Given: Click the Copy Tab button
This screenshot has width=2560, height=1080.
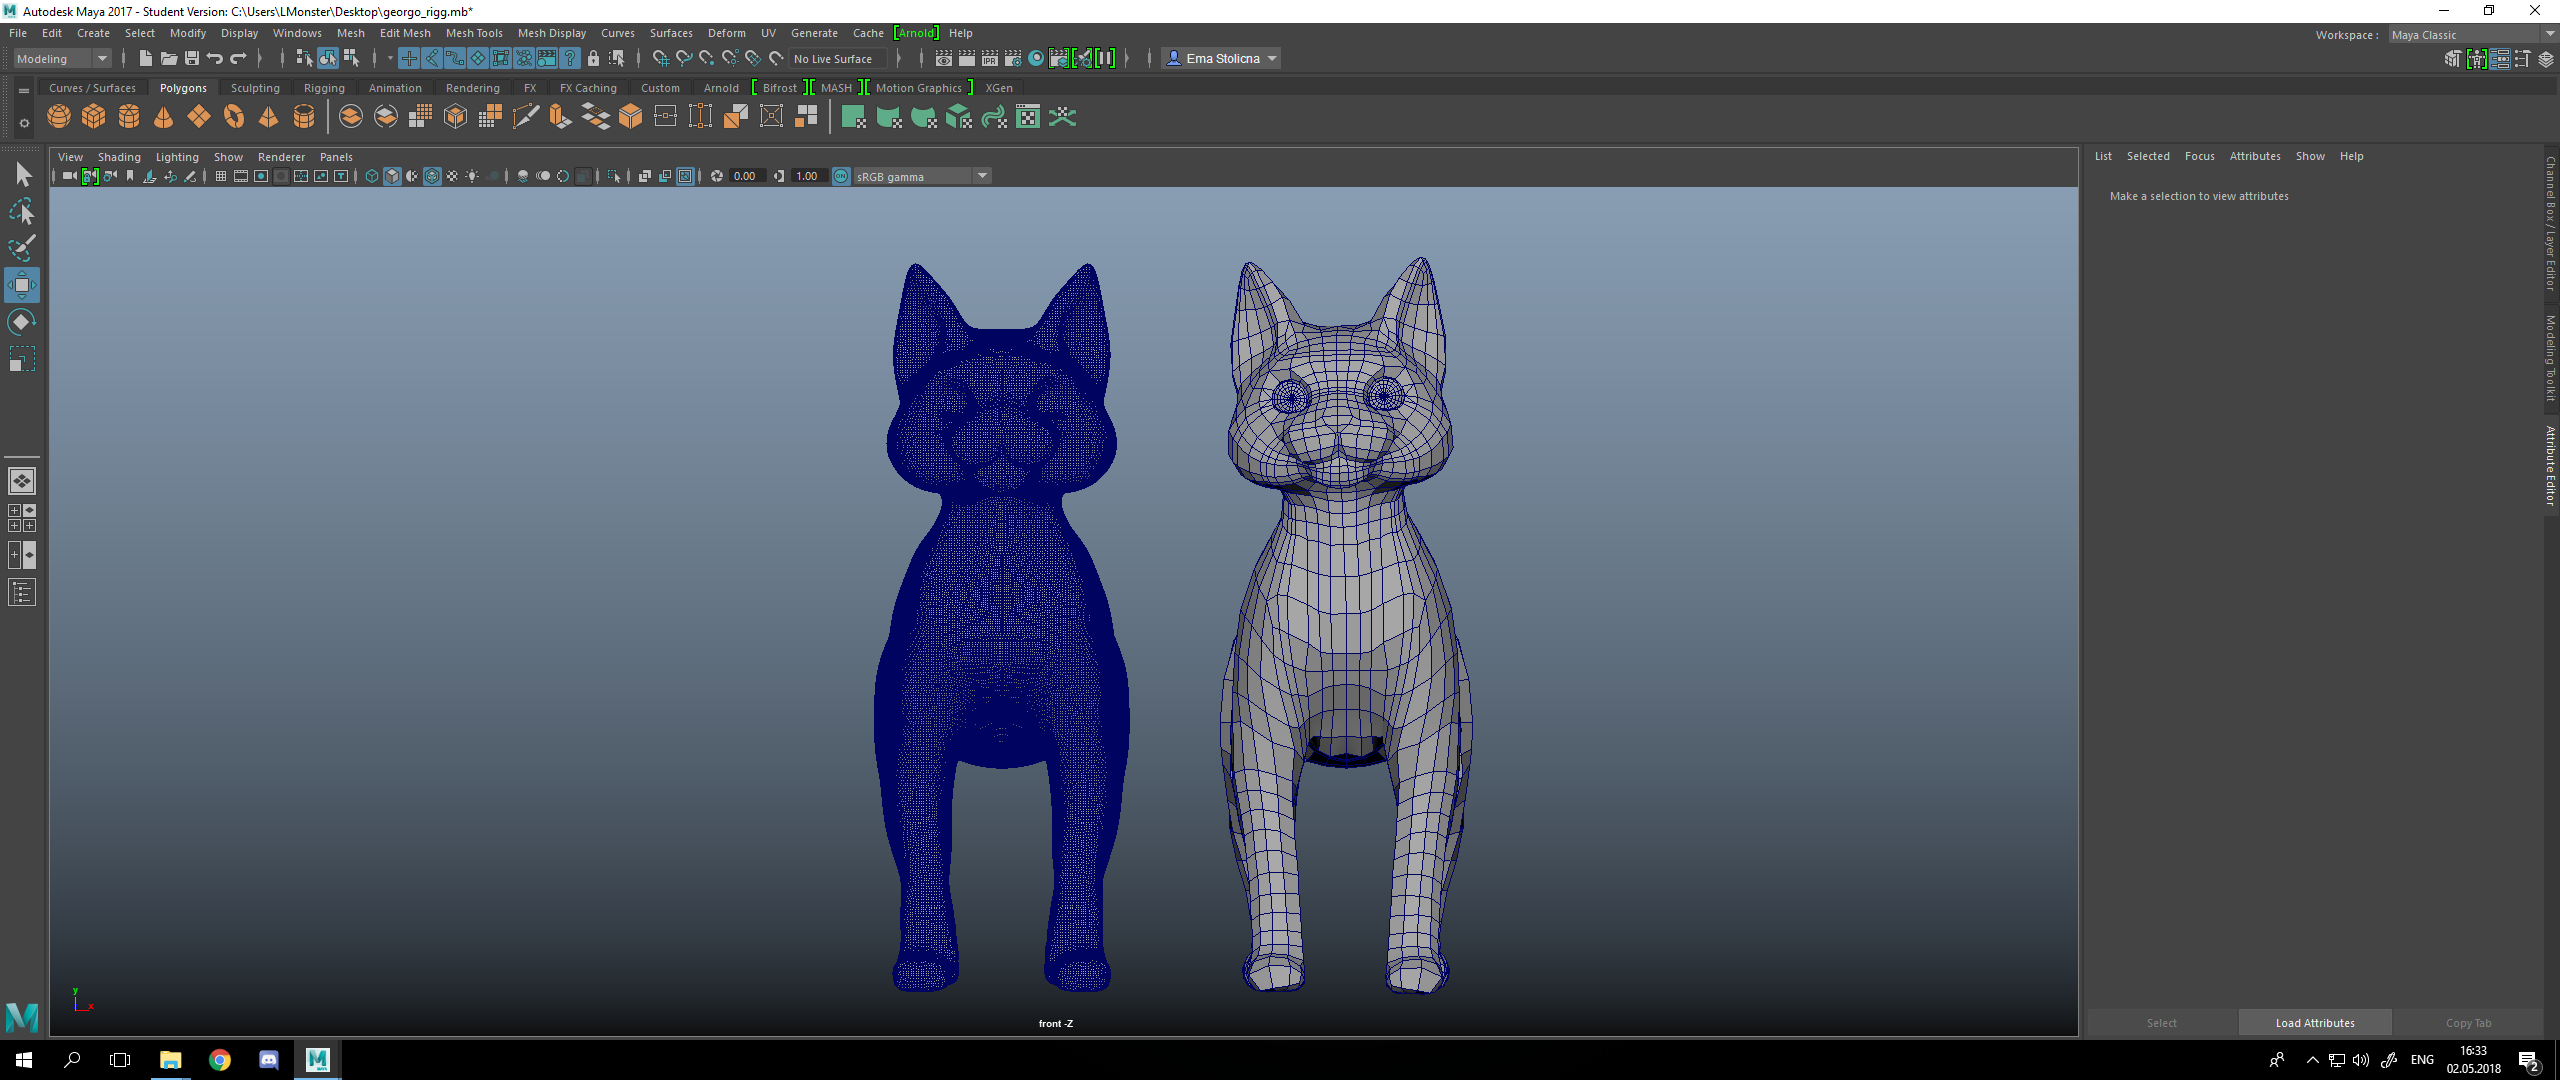Looking at the screenshot, I should point(2468,1023).
